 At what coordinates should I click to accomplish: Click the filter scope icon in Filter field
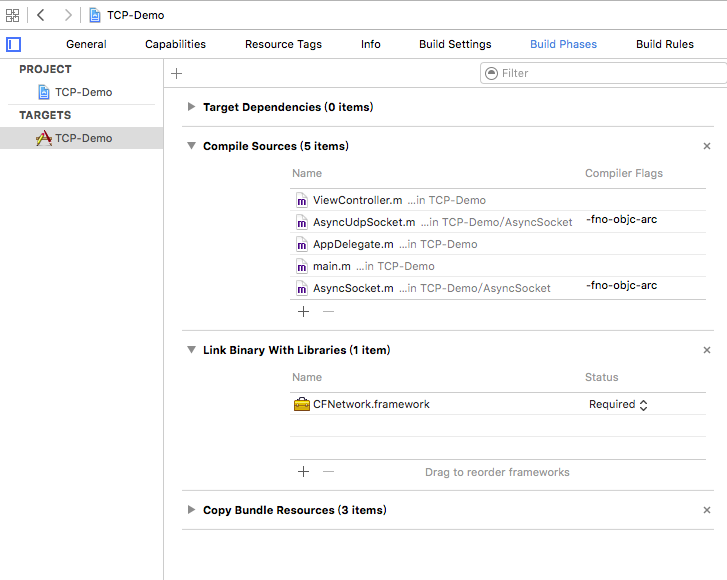pyautogui.click(x=491, y=73)
